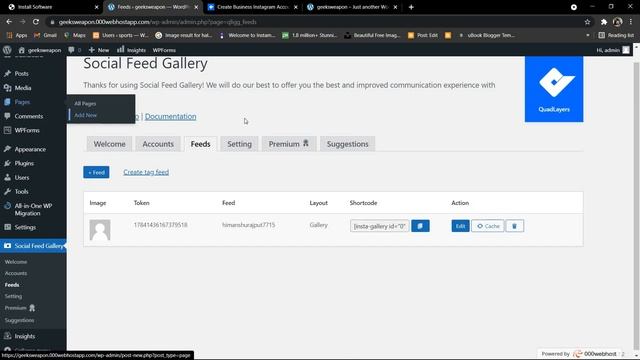This screenshot has height=360, width=640.
Task: Open the Comments menu item
Action: click(28, 116)
